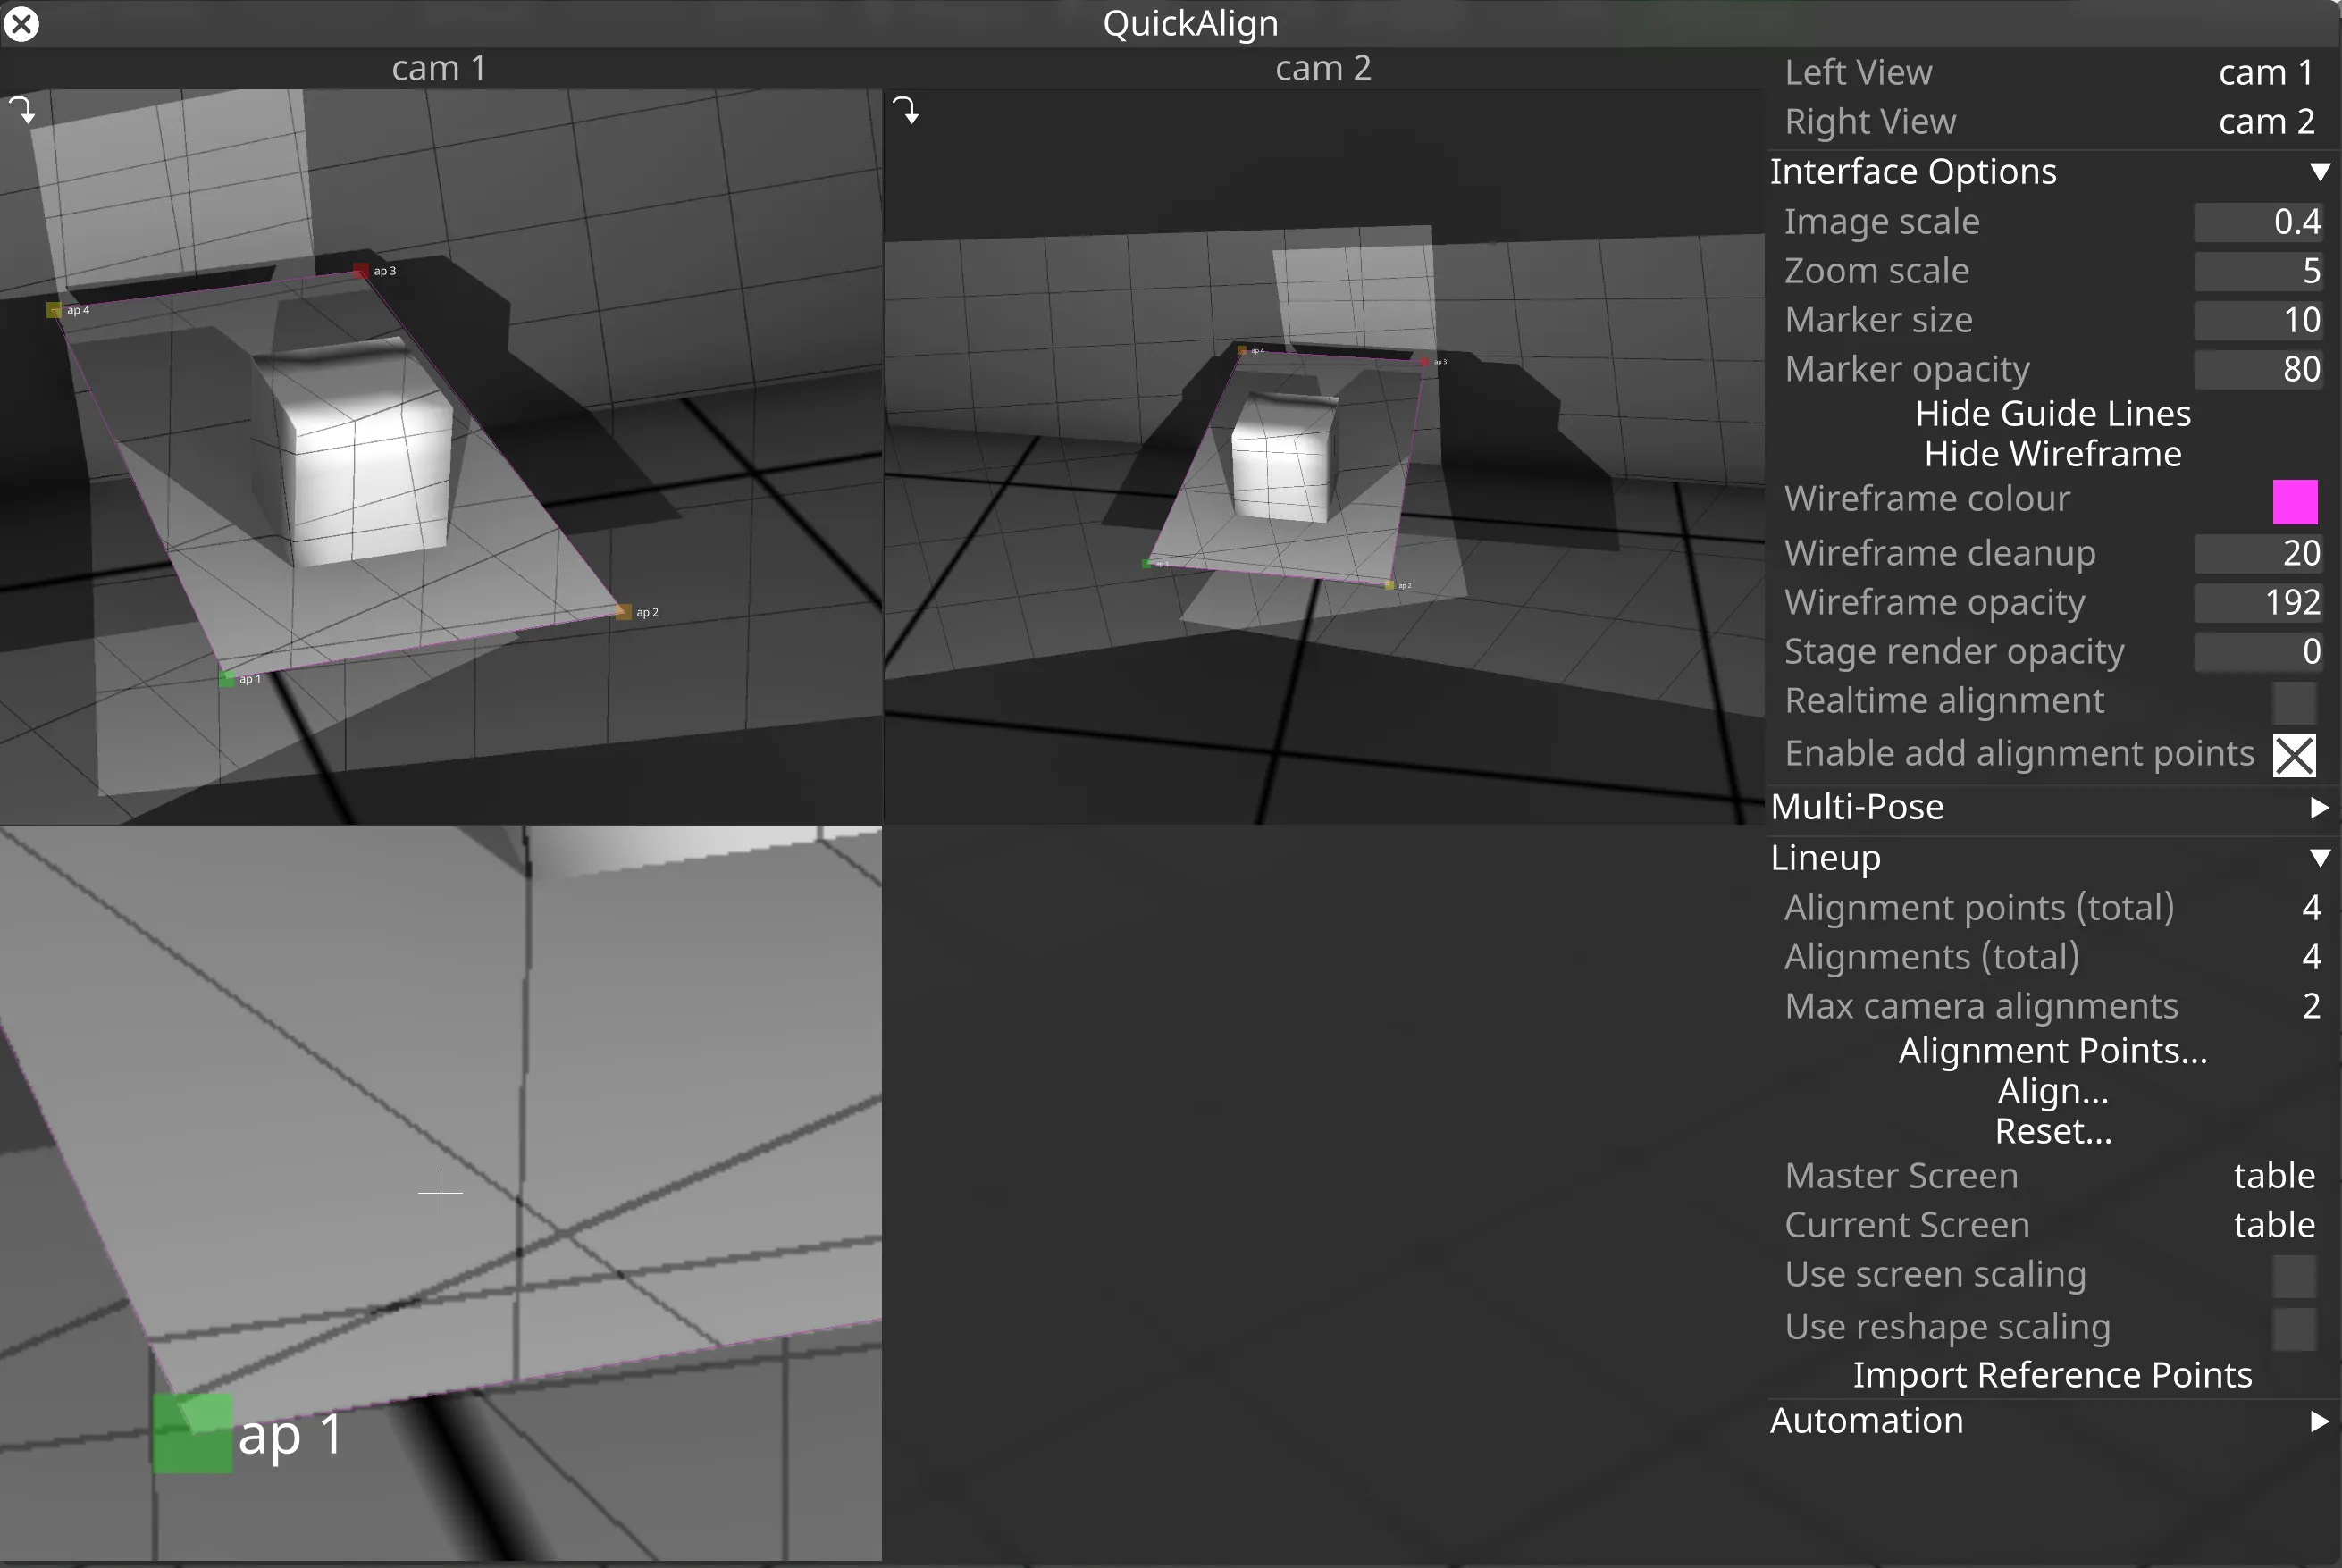Click the Wireframe opacity value field
The image size is (2342, 1568).
click(x=2257, y=602)
